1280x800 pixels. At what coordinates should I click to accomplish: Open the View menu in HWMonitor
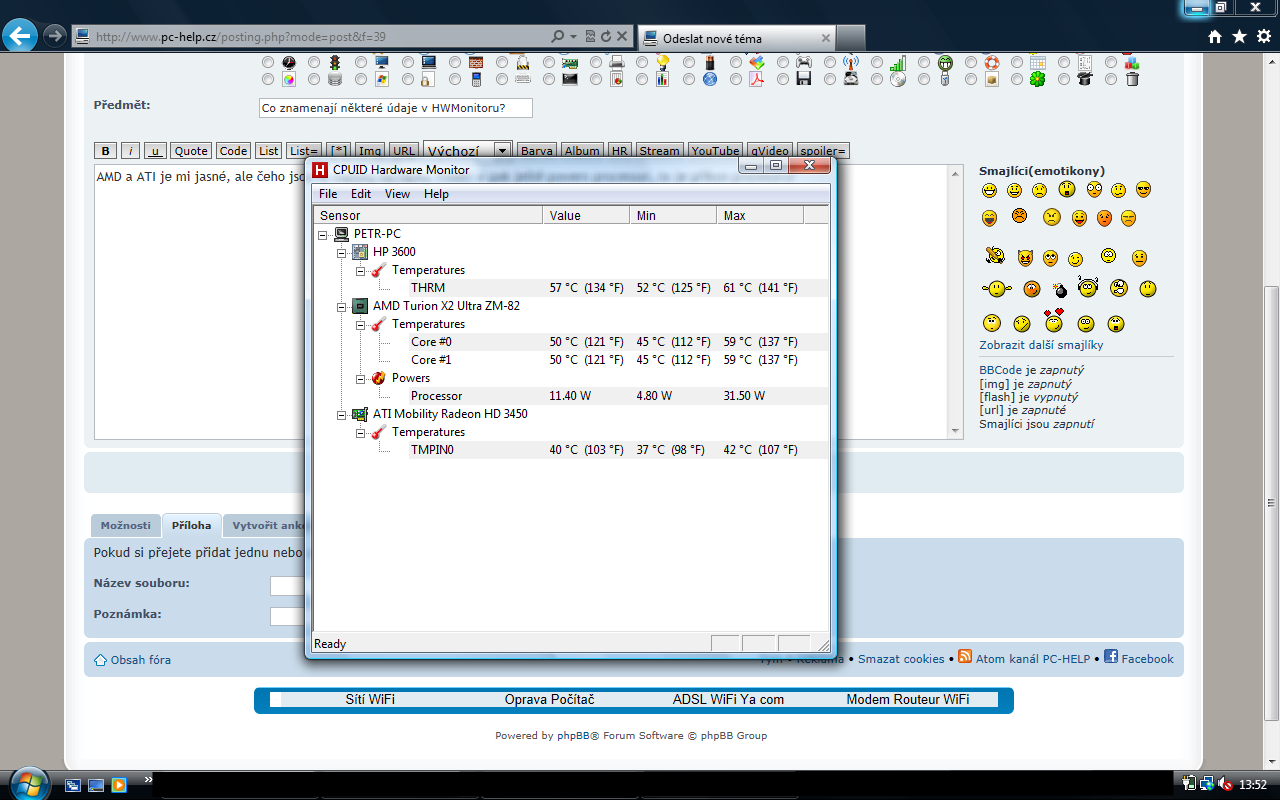397,194
